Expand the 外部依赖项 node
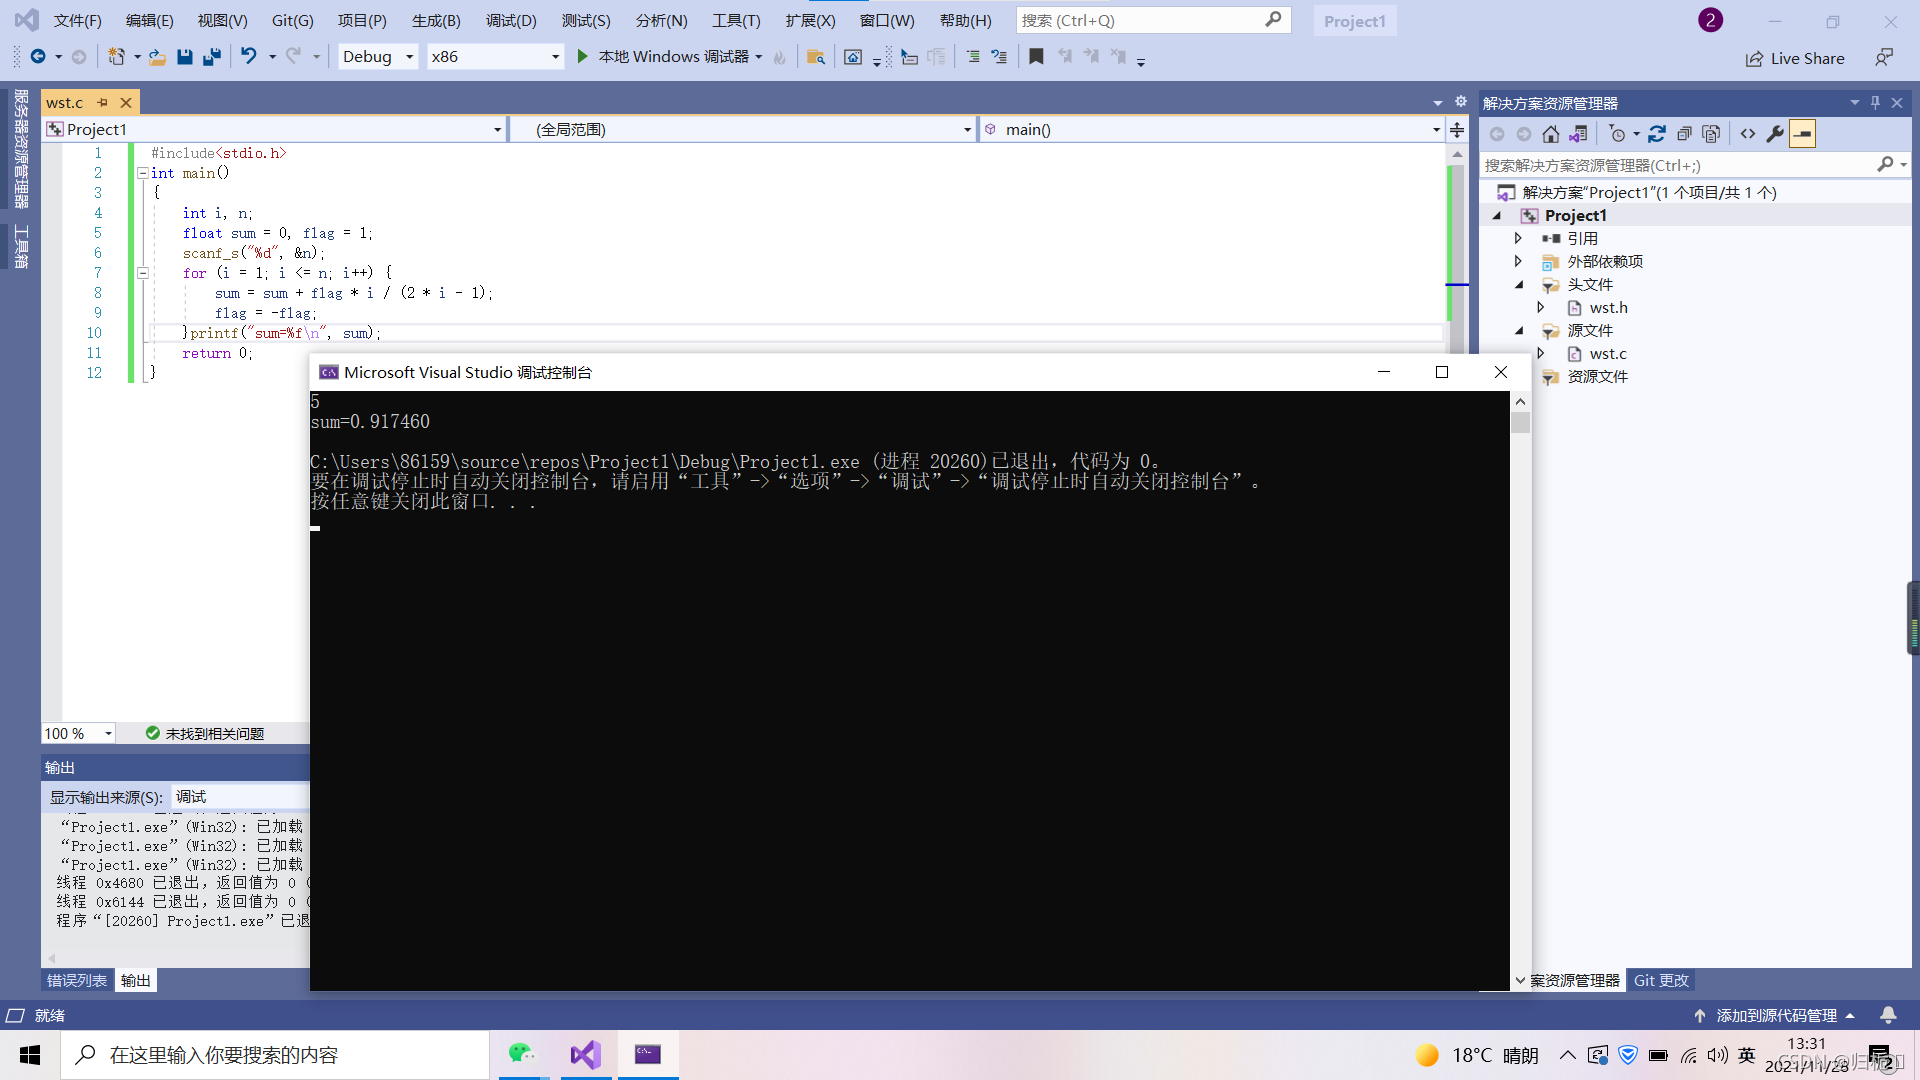This screenshot has width=1920, height=1080. coord(1518,261)
